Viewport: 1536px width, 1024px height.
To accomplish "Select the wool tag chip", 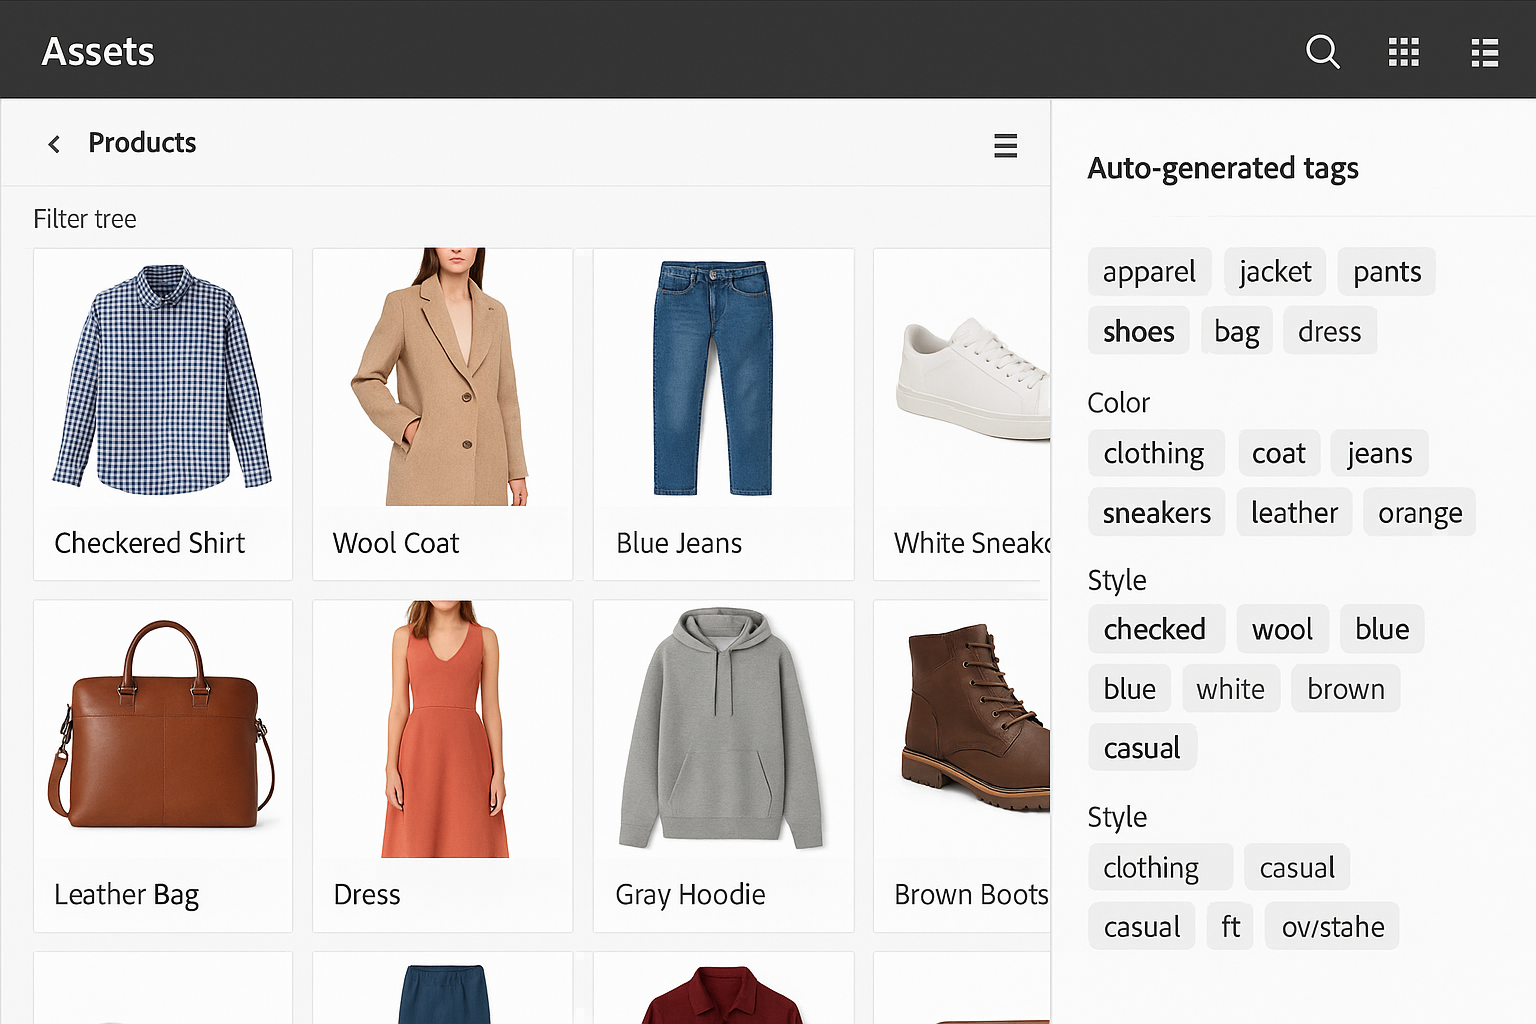I will tap(1281, 630).
